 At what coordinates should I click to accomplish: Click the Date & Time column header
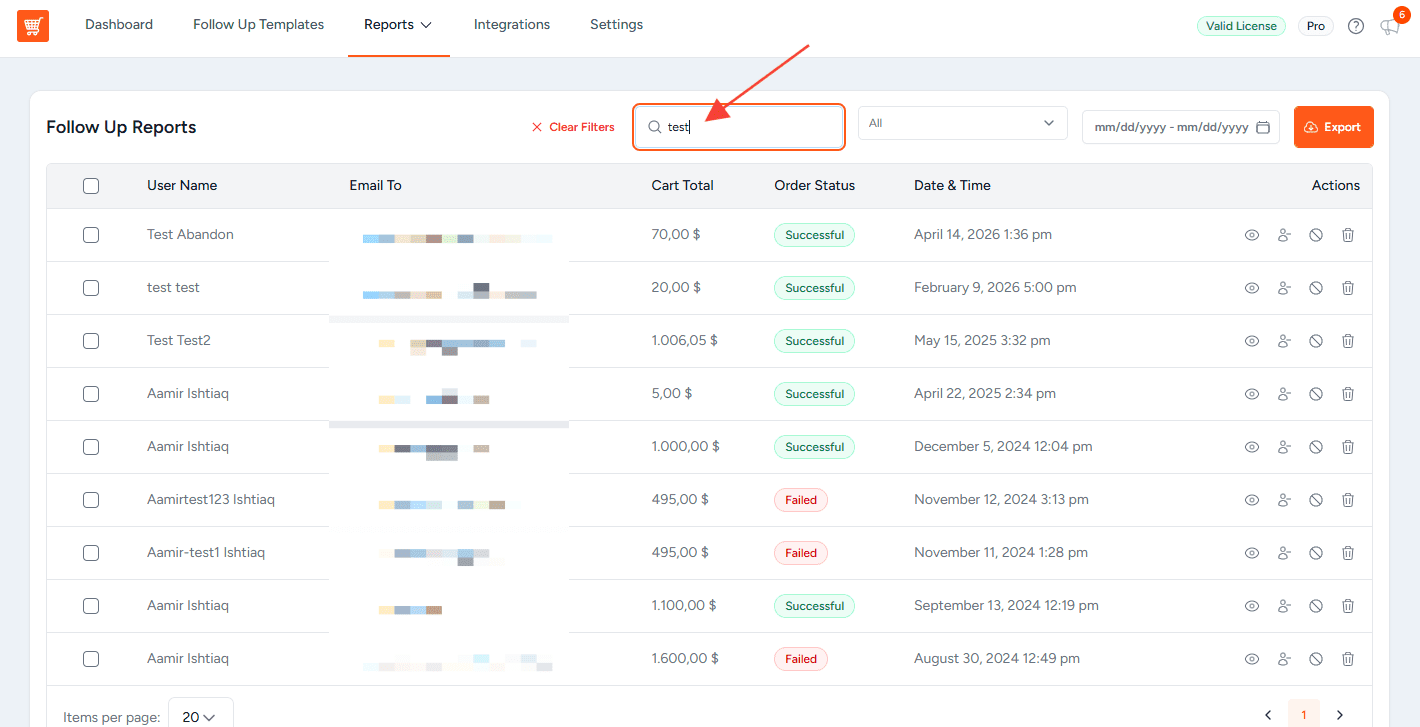coord(952,185)
